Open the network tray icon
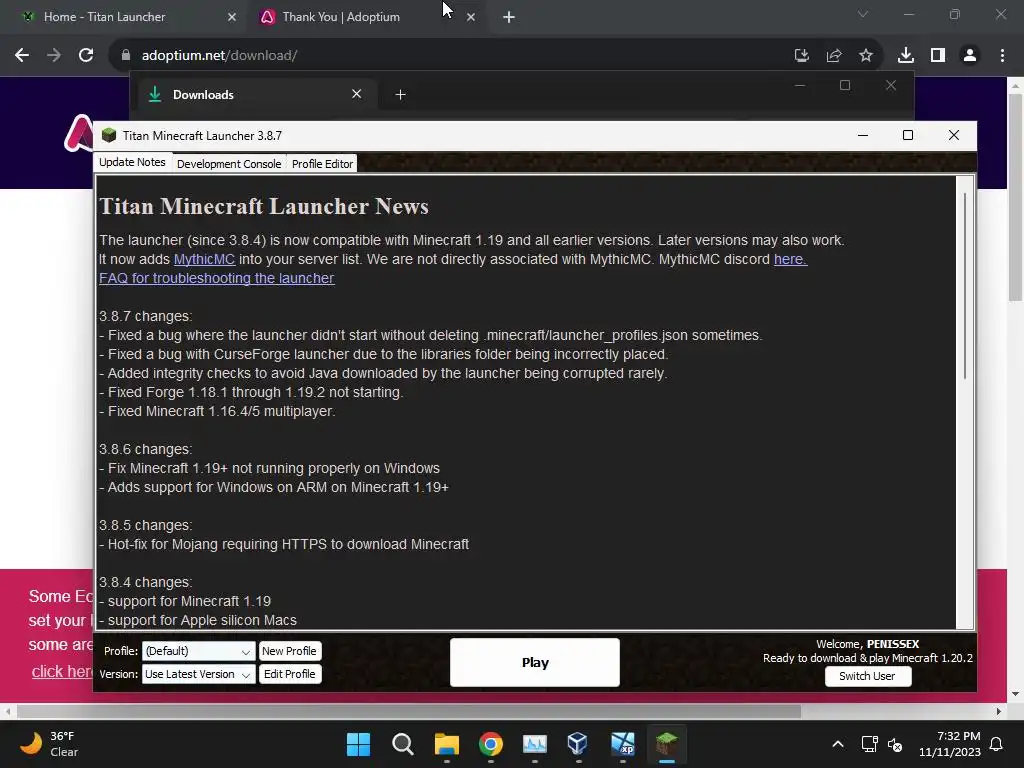The width and height of the screenshot is (1024, 768). tap(869, 744)
